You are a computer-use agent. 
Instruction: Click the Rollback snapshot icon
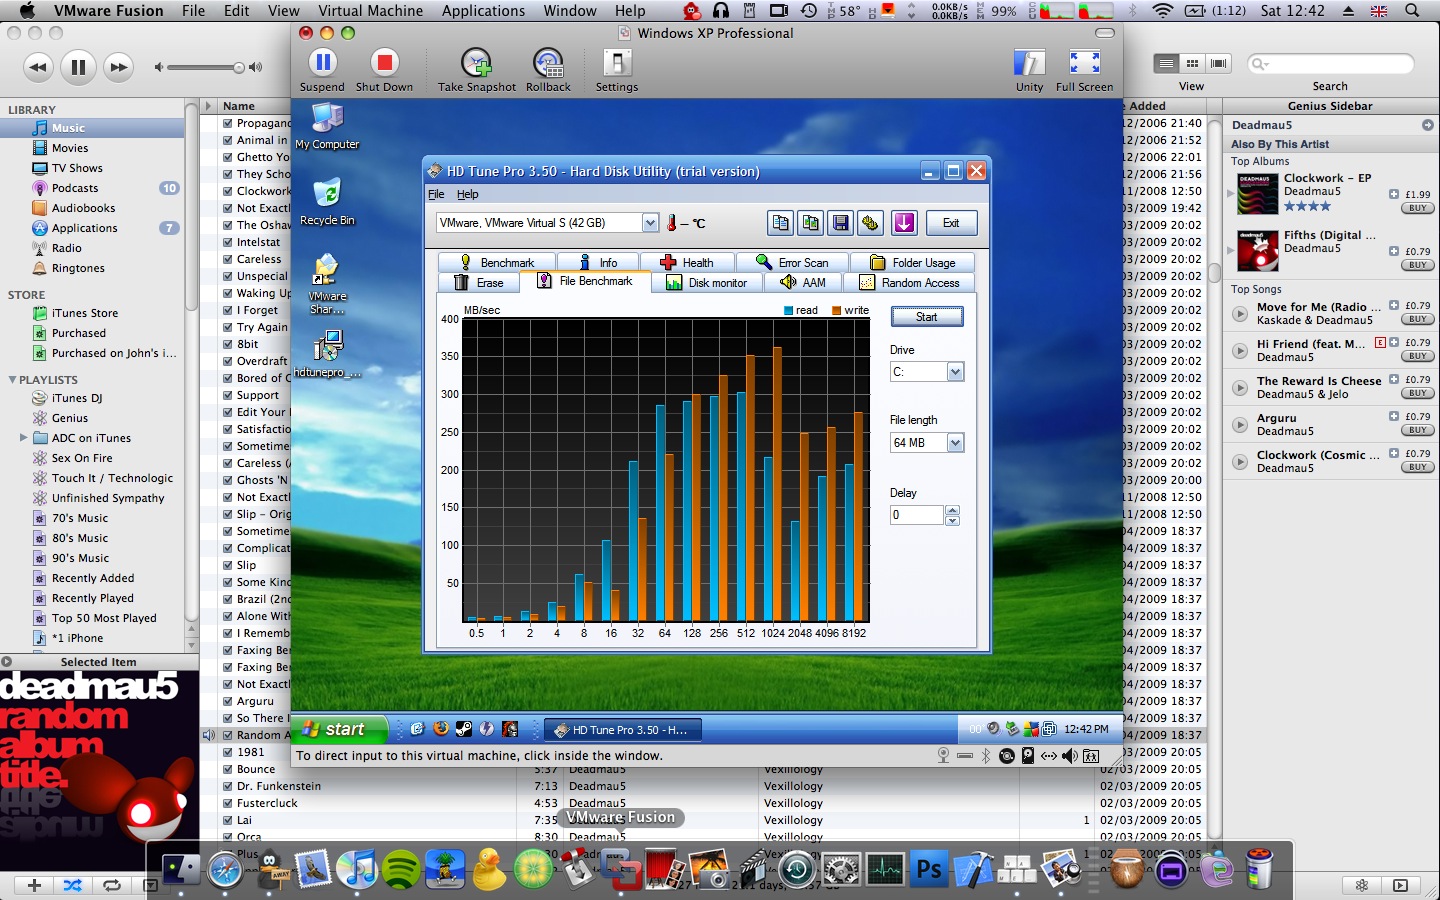pos(548,63)
